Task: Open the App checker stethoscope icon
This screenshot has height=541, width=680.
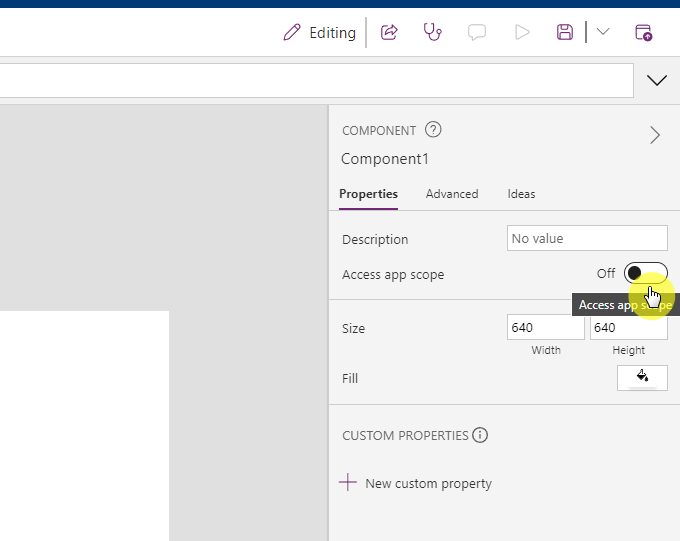Action: (x=432, y=32)
